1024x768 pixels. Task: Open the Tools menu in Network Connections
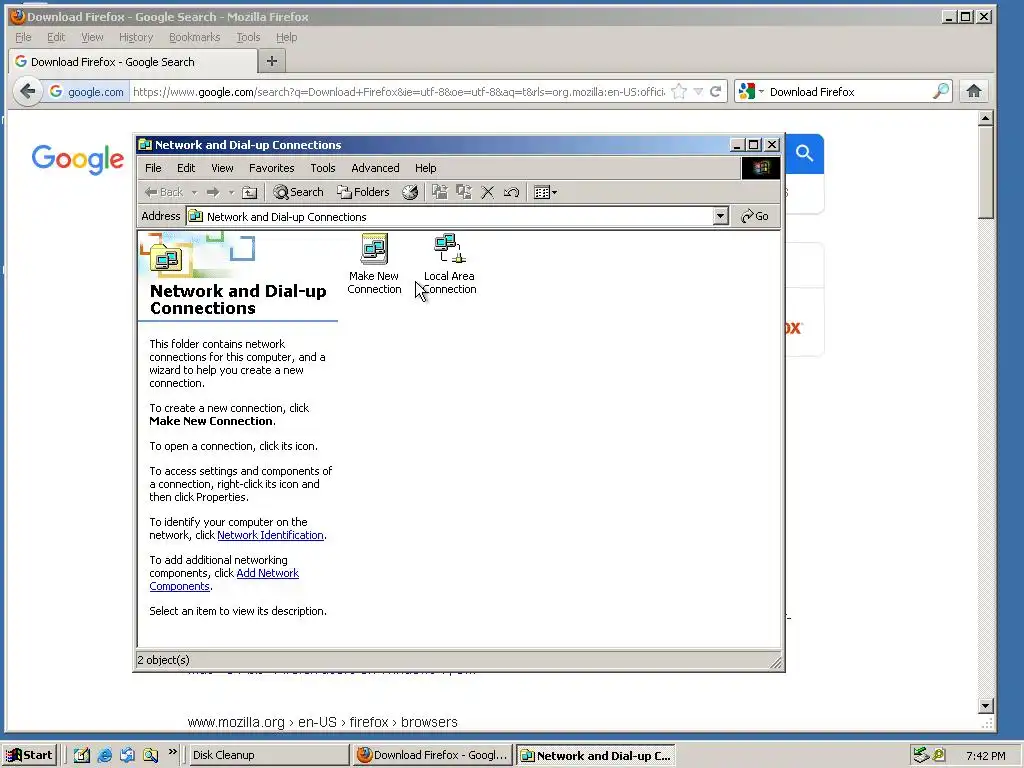click(323, 168)
